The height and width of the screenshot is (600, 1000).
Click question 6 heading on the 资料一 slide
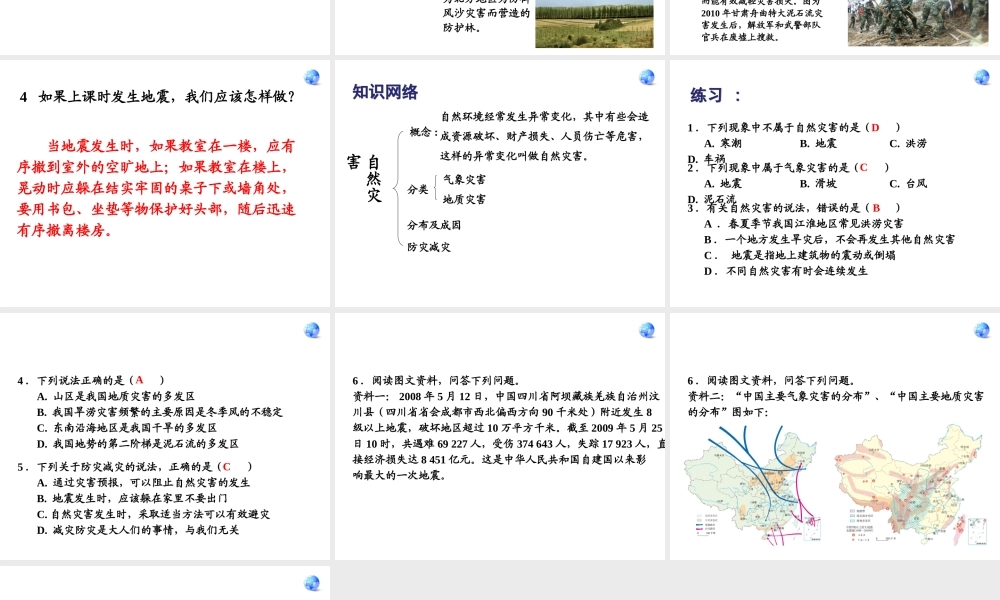pos(437,381)
